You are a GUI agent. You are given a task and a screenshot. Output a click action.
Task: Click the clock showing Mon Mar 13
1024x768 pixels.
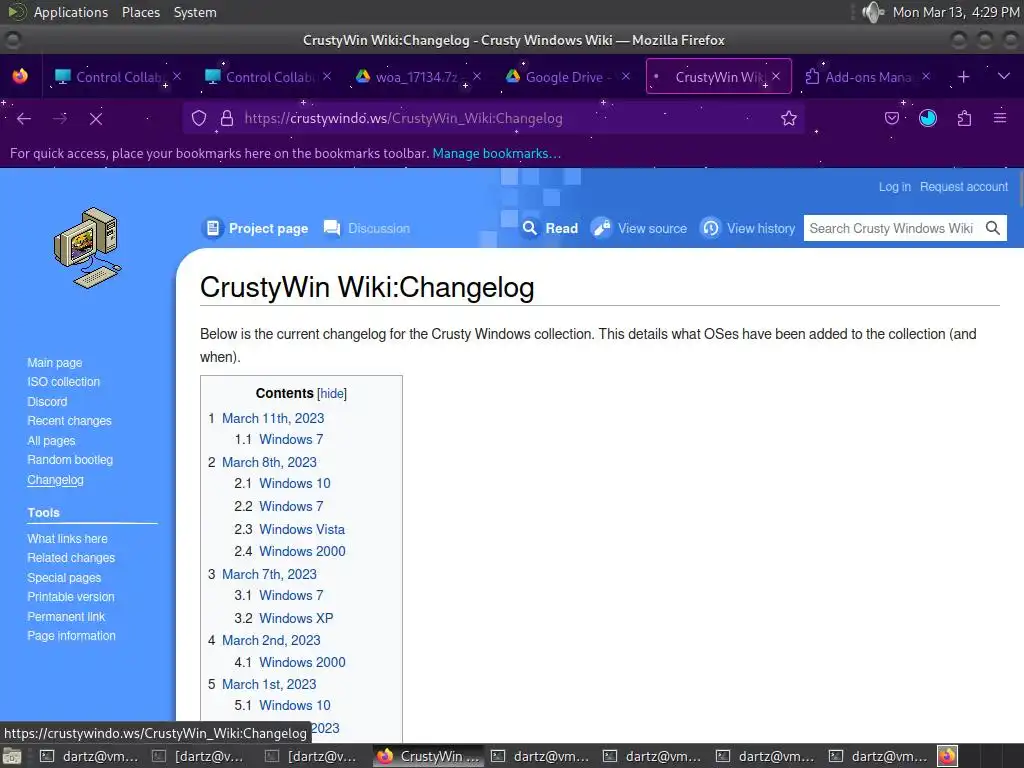[x=955, y=12]
